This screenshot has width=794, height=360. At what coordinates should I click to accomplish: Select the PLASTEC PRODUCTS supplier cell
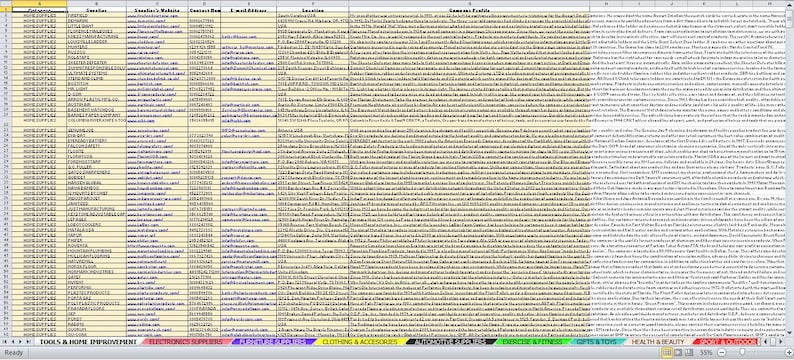[x=96, y=293]
